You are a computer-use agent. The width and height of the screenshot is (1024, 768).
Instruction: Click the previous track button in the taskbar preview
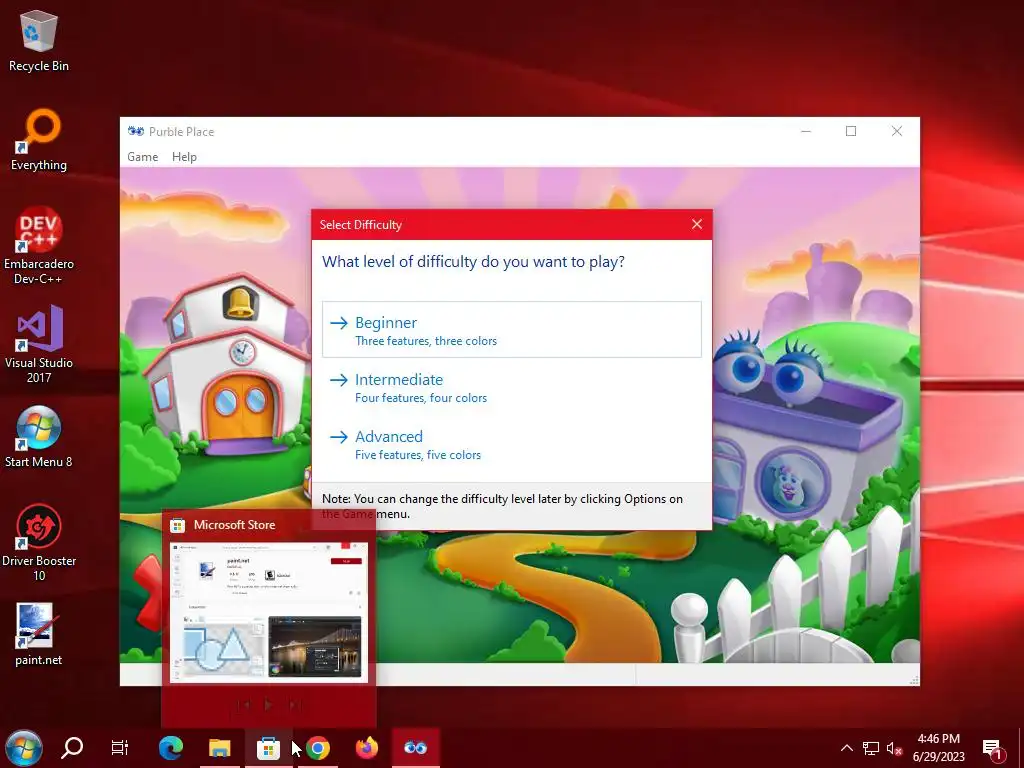click(243, 705)
